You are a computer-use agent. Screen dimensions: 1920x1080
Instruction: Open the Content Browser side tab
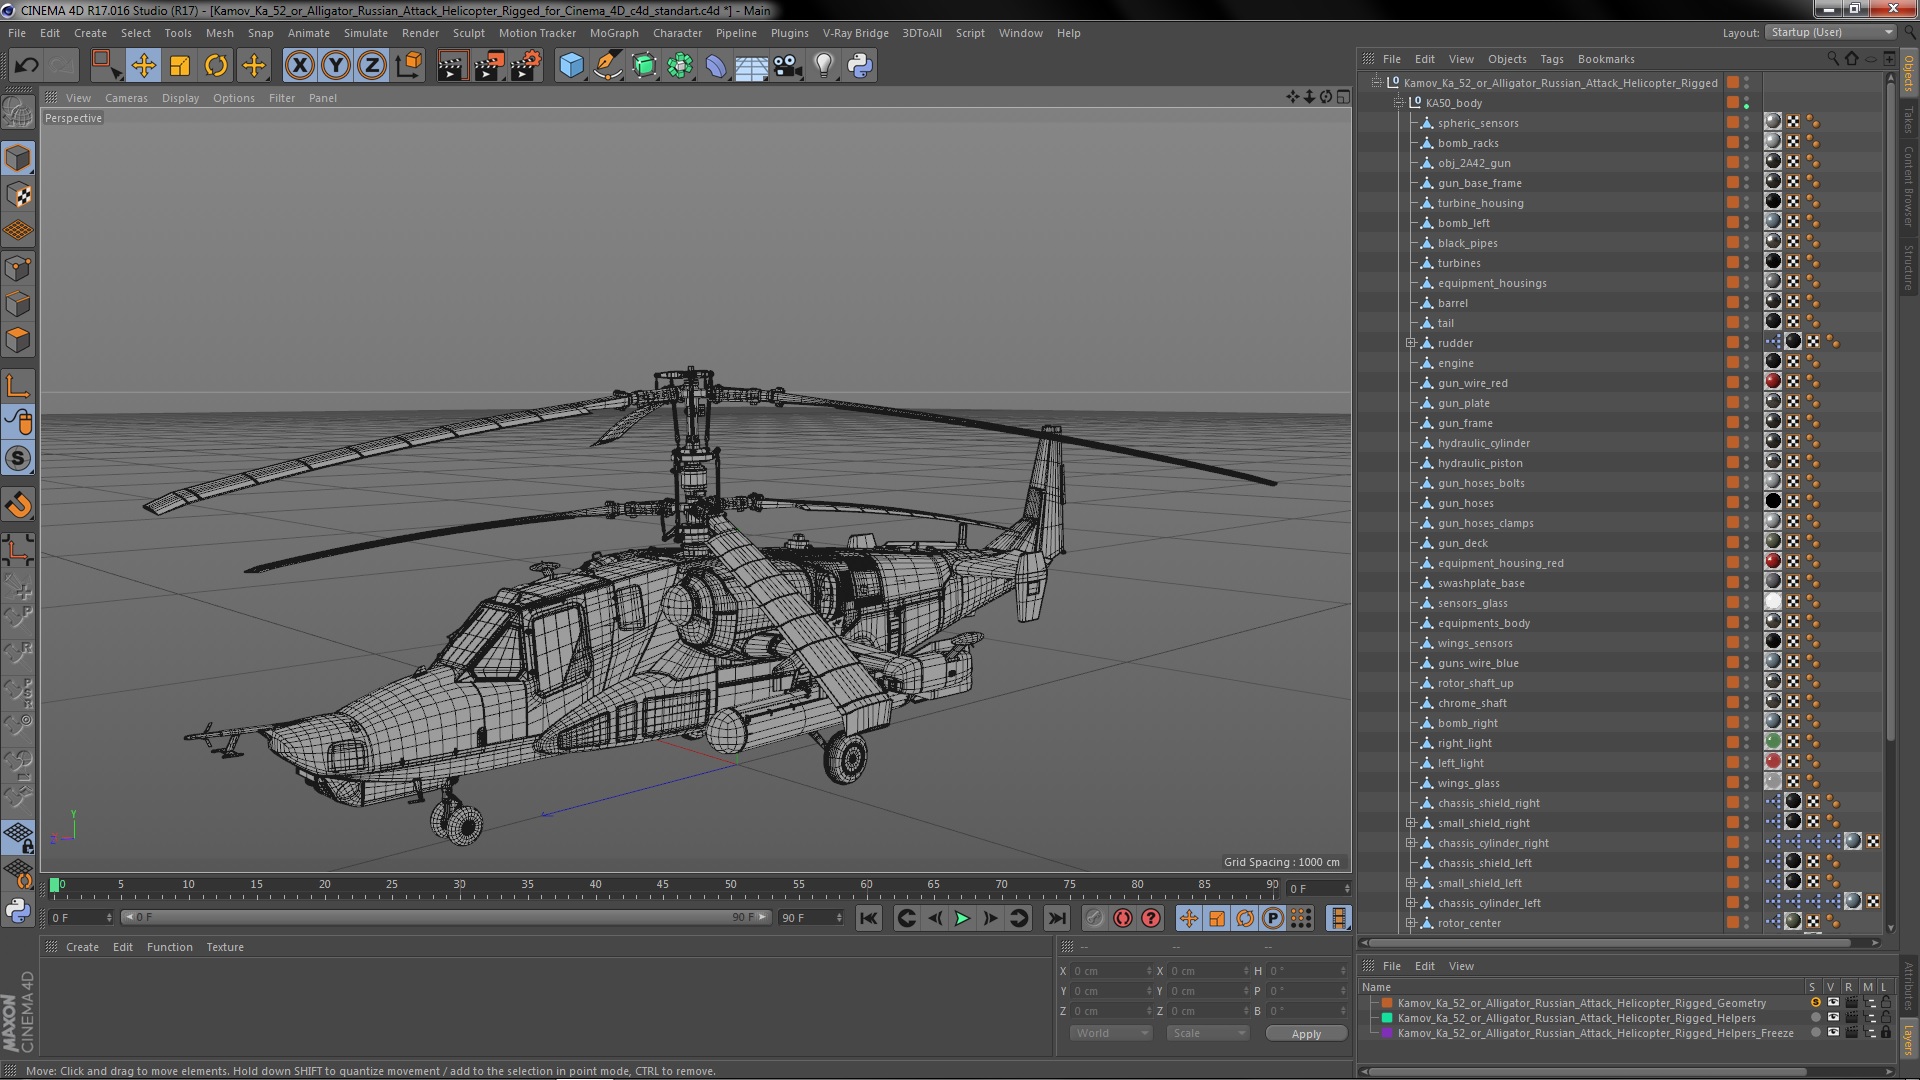(1908, 186)
